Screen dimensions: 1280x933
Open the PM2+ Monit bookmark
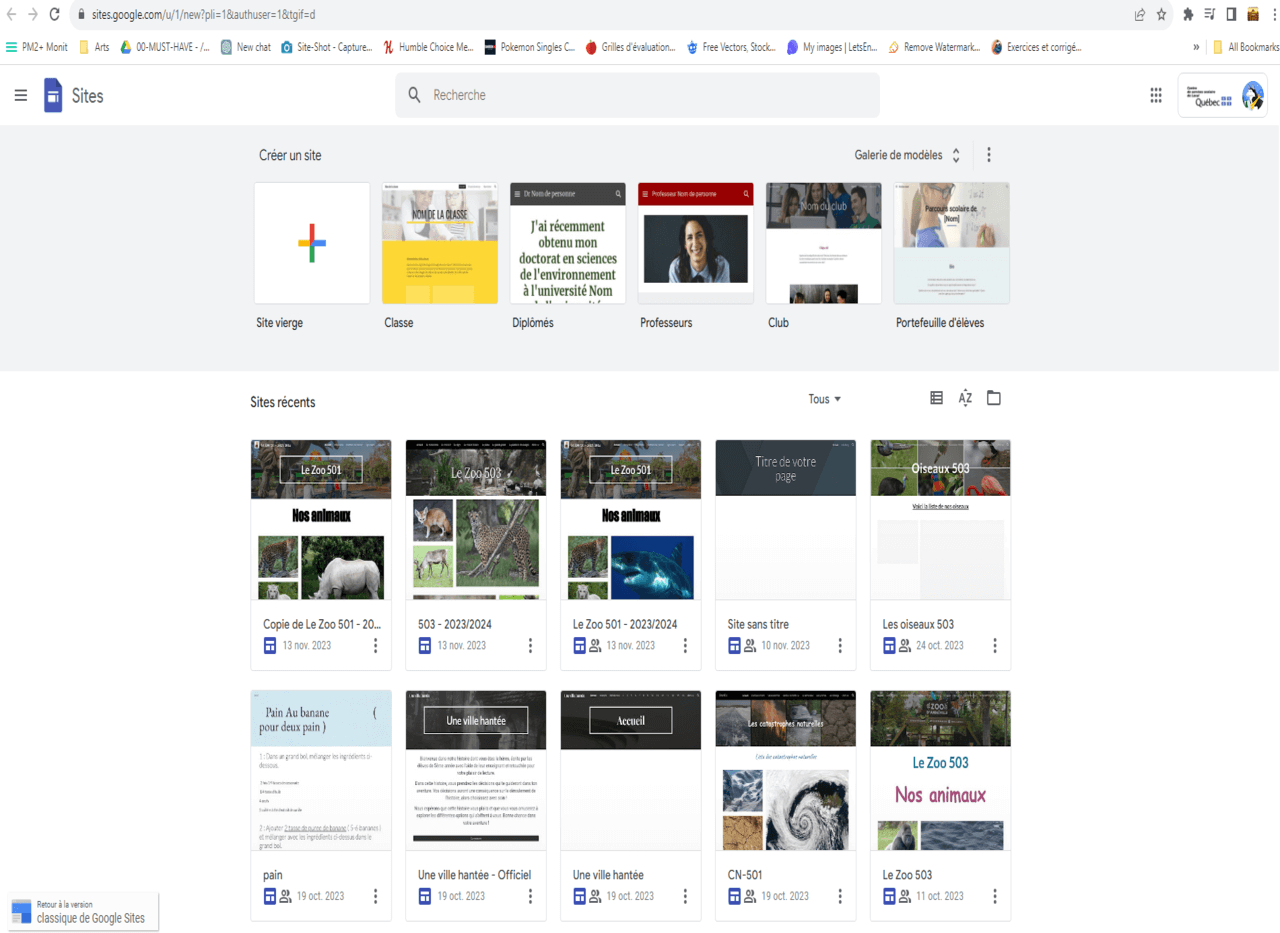tap(37, 47)
